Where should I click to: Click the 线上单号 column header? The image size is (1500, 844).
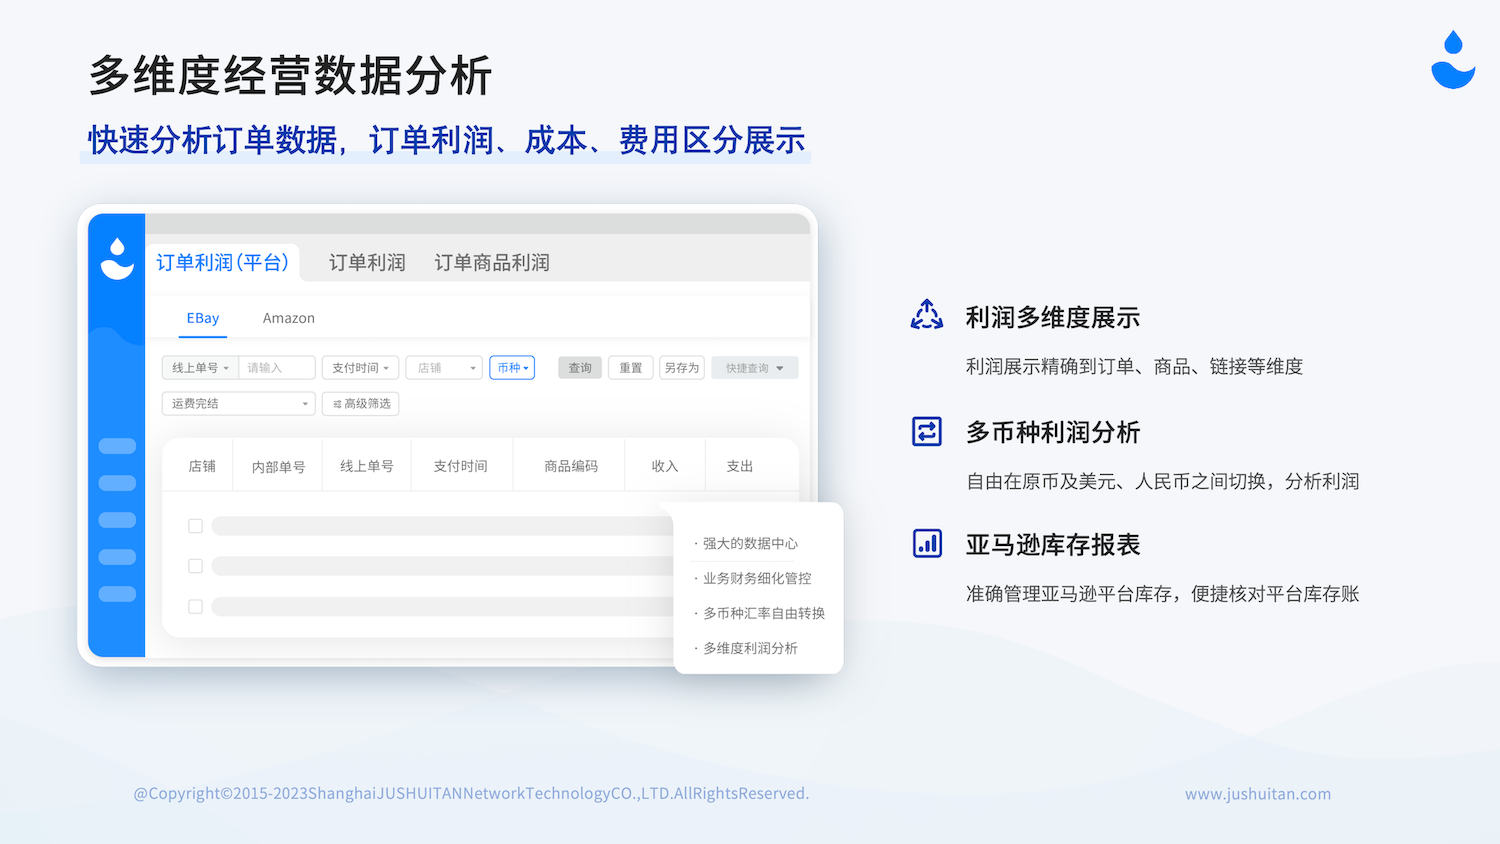click(367, 466)
